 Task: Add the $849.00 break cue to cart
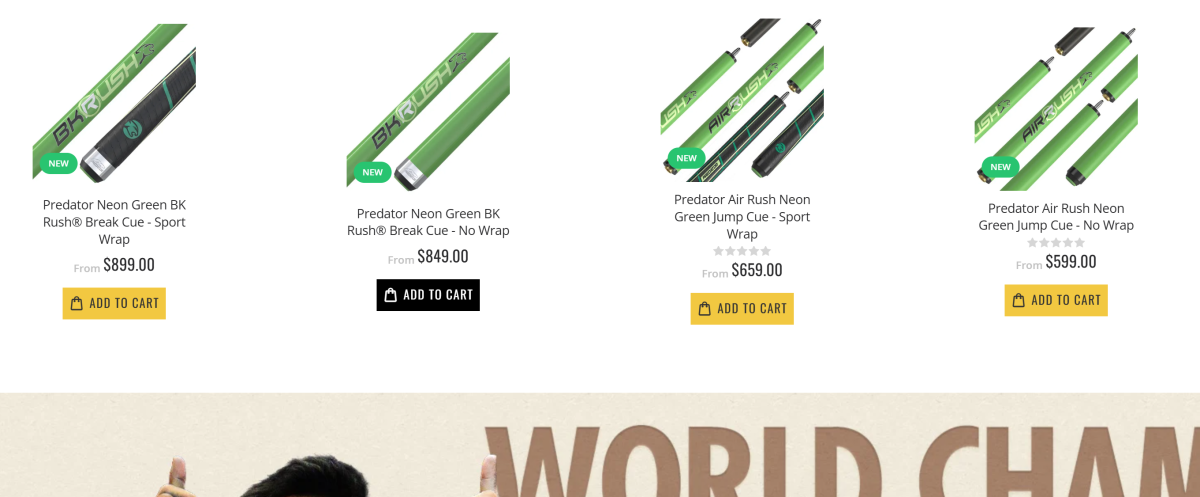point(428,294)
